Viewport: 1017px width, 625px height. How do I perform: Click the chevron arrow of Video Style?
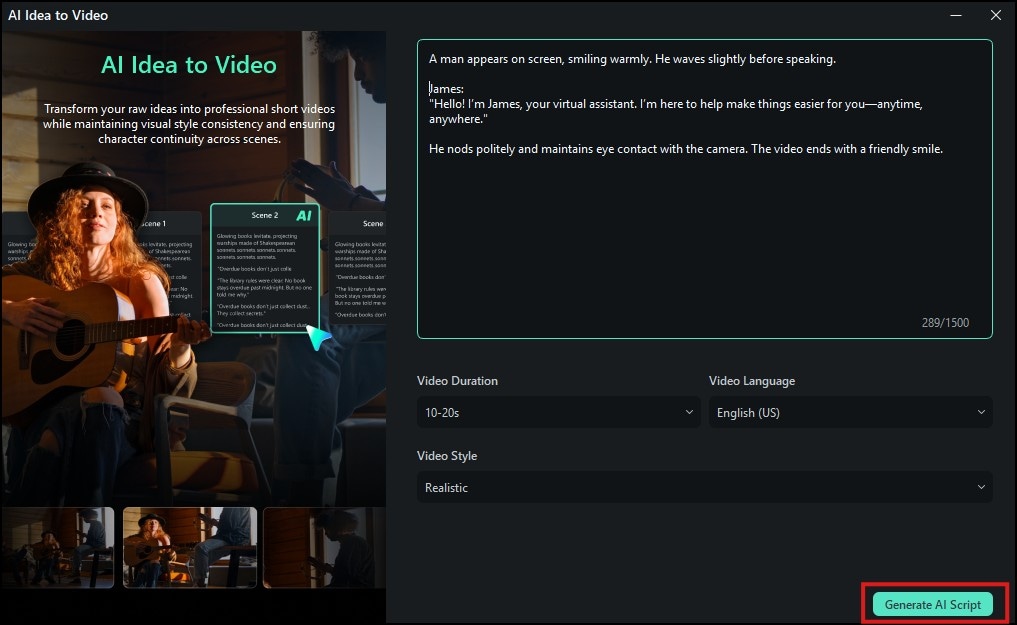[x=981, y=488]
